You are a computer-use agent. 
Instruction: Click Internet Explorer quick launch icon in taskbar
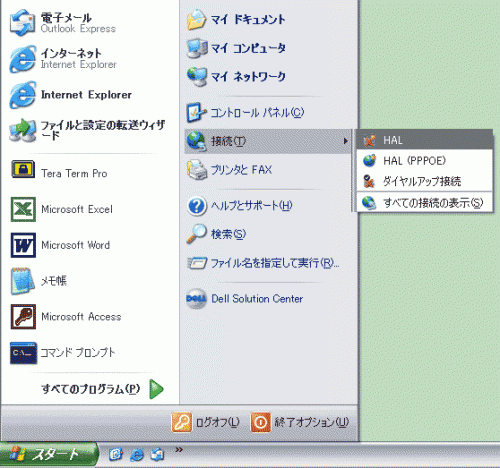tap(137, 455)
